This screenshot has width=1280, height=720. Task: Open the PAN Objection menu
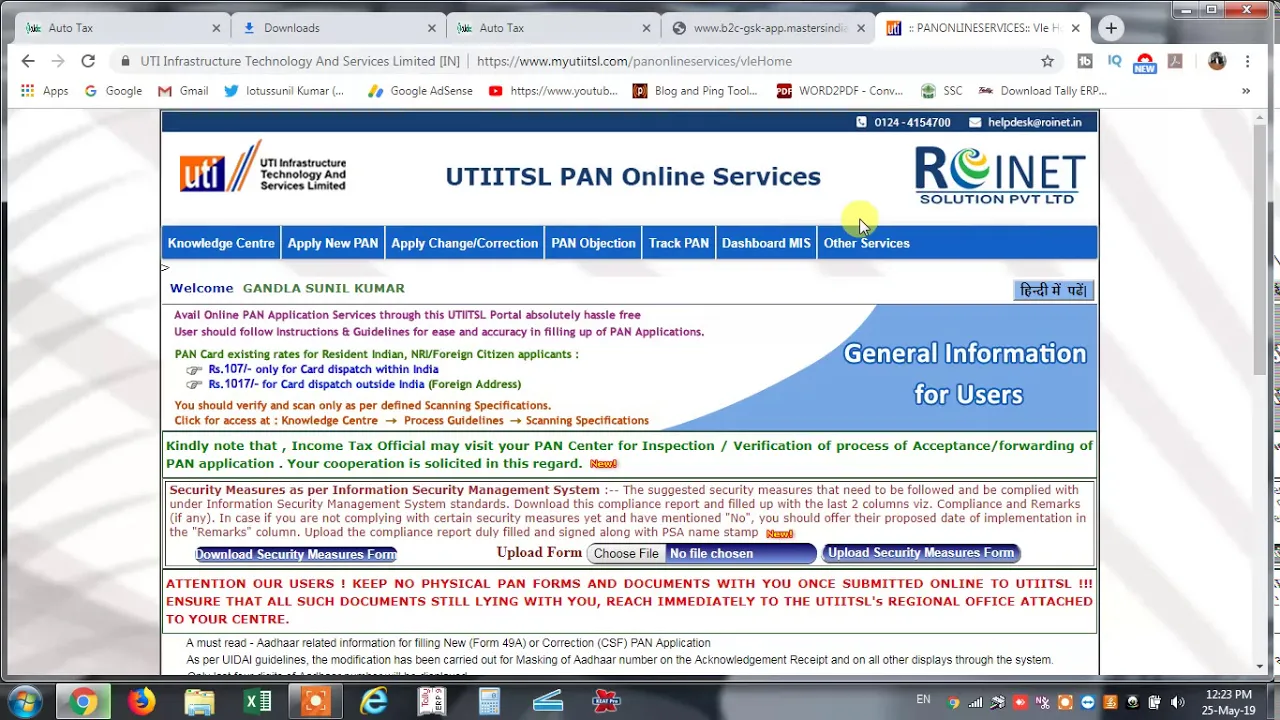click(593, 243)
